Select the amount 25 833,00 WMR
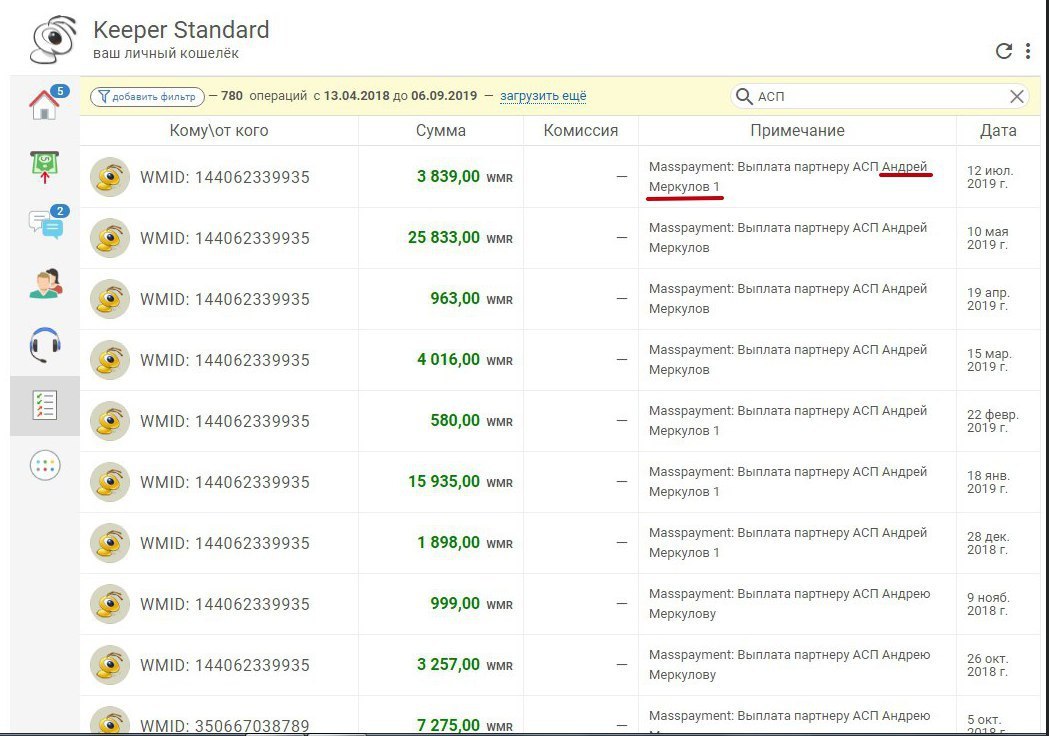This screenshot has width=1049, height=736. click(460, 238)
